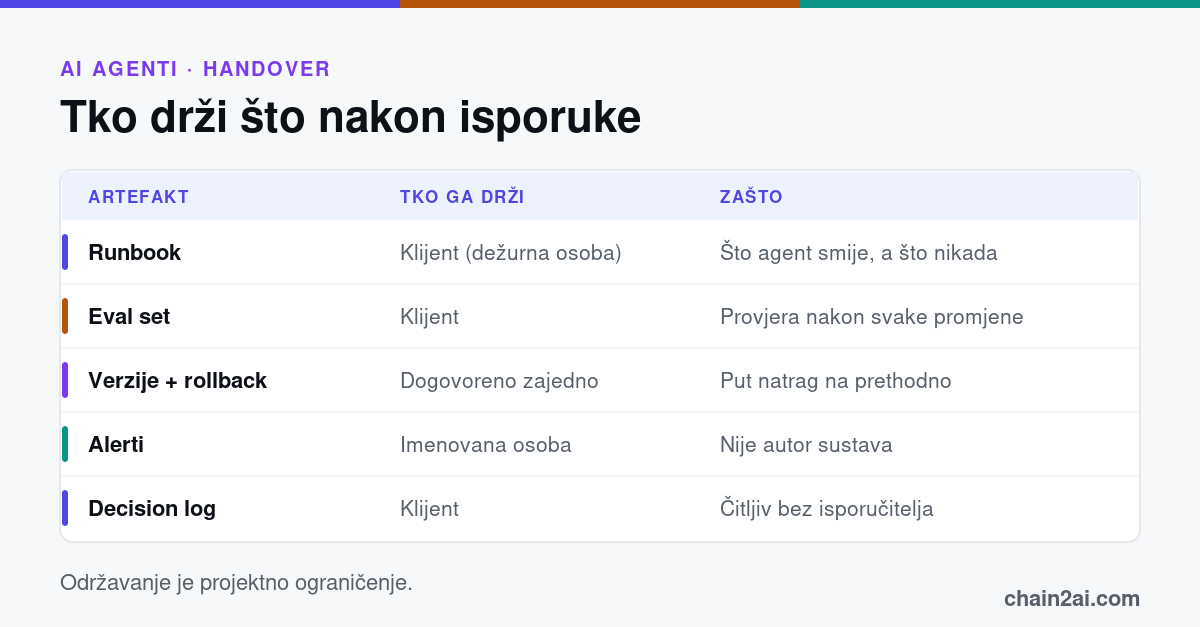Select the ARTEFAKT column header
Image resolution: width=1200 pixels, height=627 pixels.
pos(139,197)
